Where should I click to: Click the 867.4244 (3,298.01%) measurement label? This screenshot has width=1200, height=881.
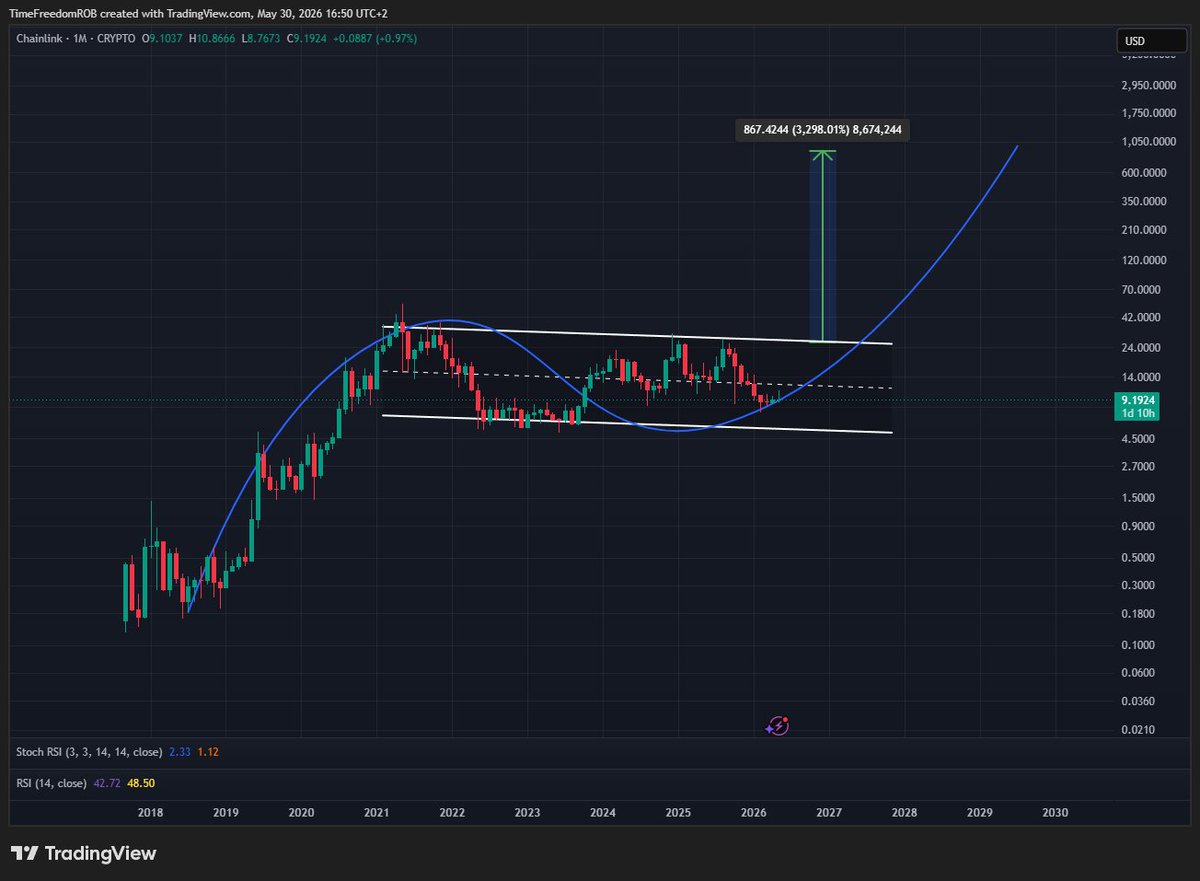[x=822, y=130]
